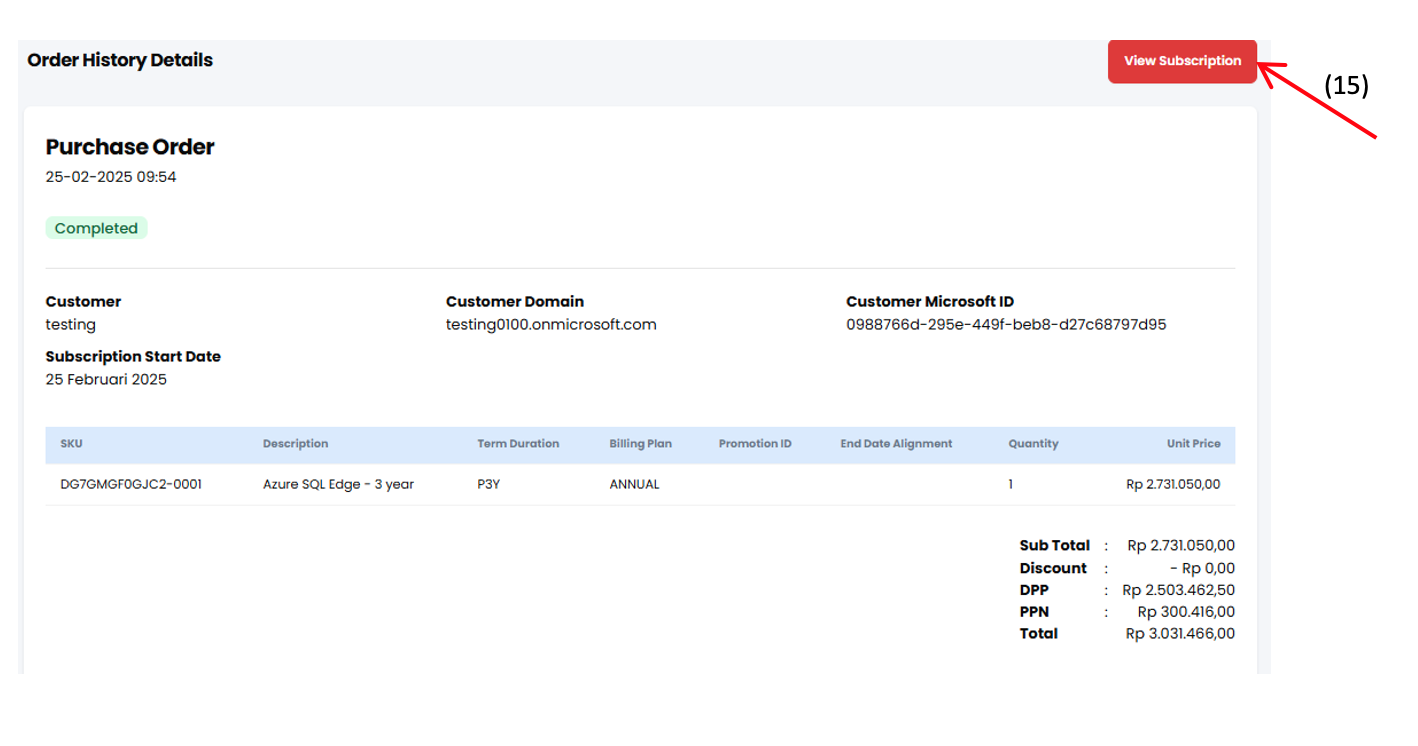The image size is (1418, 746).
Task: Select the Quantity column header
Action: click(x=1033, y=444)
